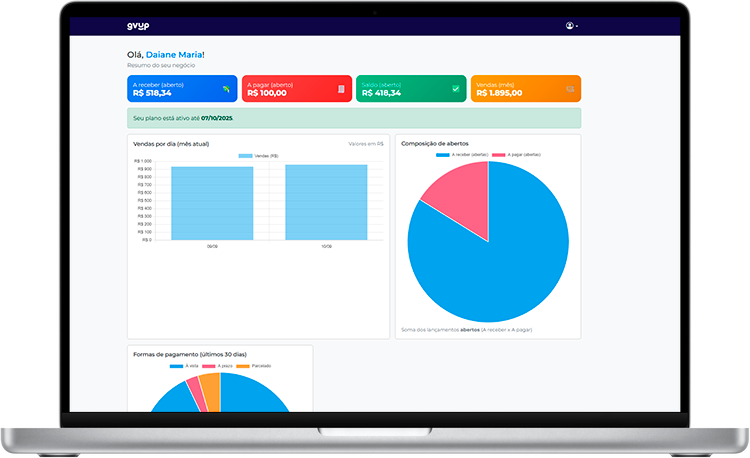
Task: Select the R$ 418,34 balance value
Action: click(381, 93)
